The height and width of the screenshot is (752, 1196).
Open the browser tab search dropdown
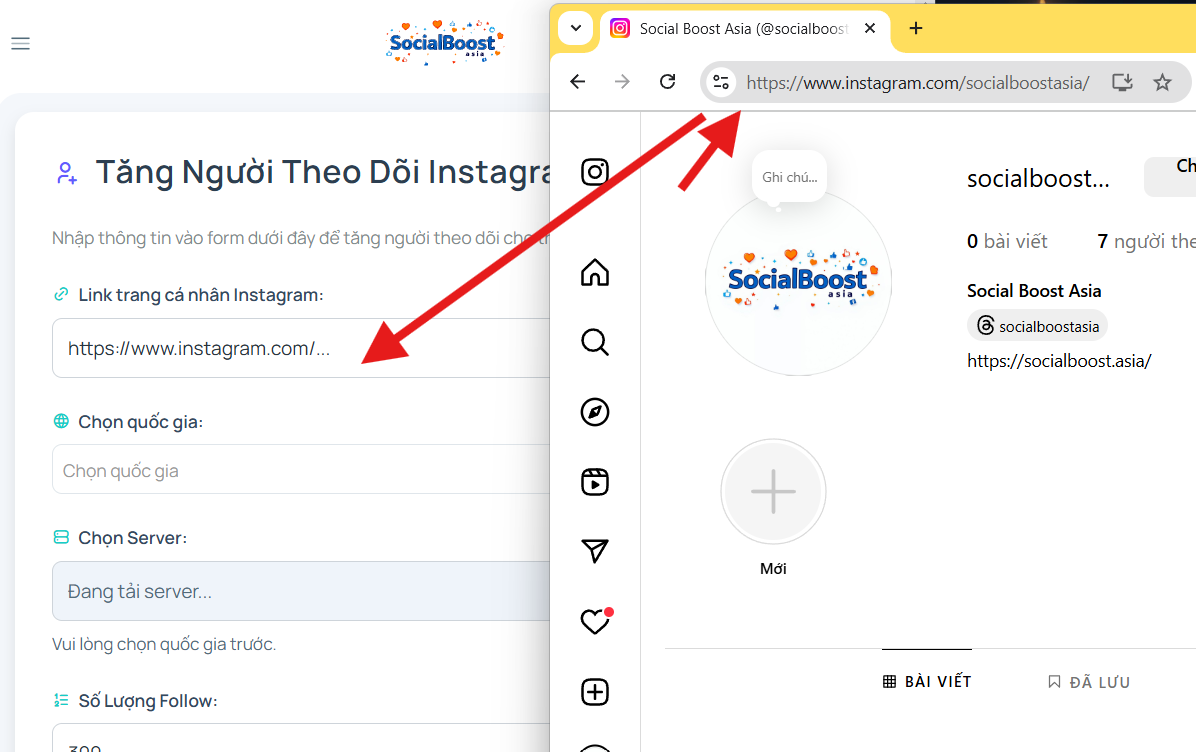pos(576,28)
